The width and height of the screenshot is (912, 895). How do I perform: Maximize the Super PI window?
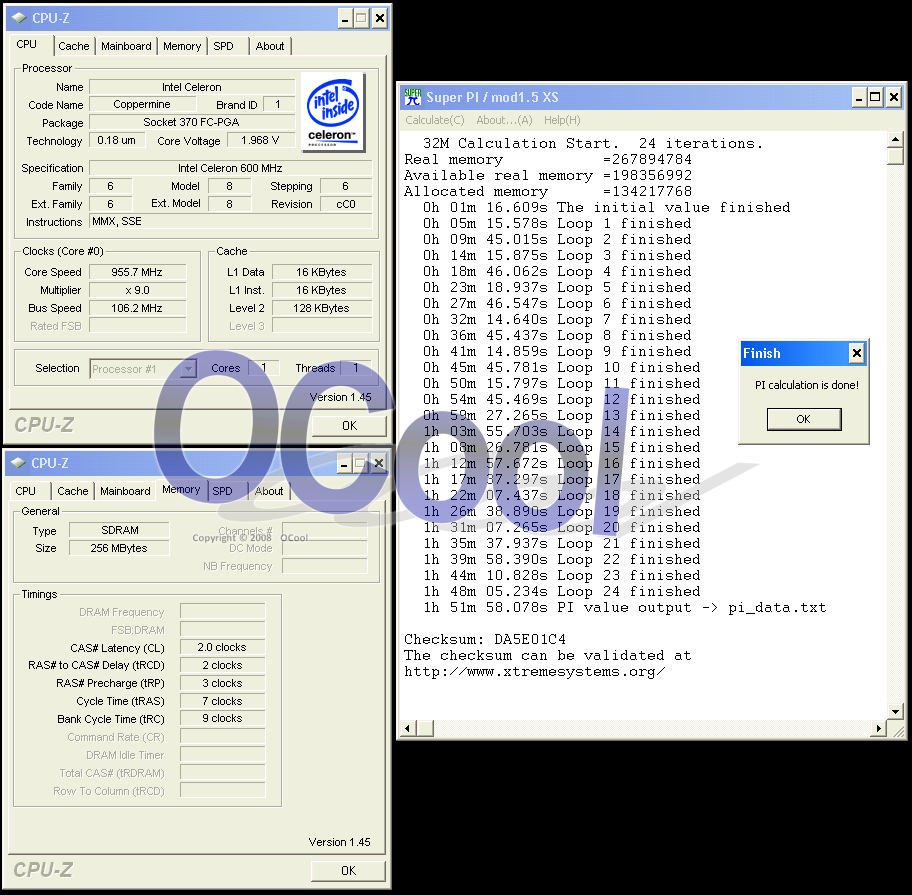[875, 97]
